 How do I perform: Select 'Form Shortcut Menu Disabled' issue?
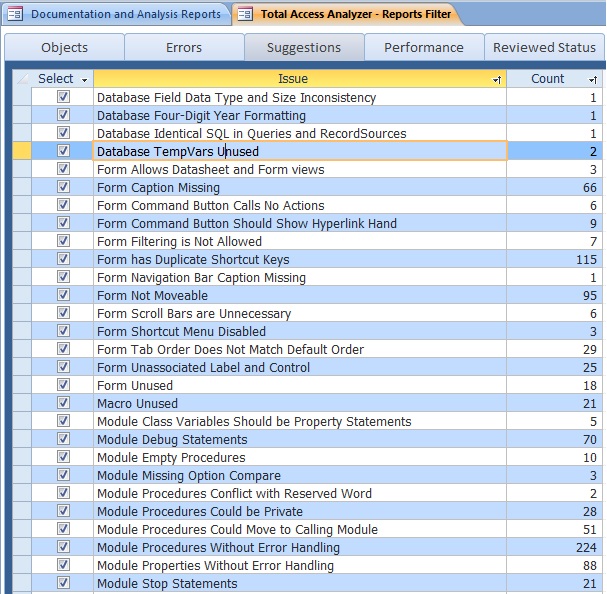pyautogui.click(x=181, y=331)
